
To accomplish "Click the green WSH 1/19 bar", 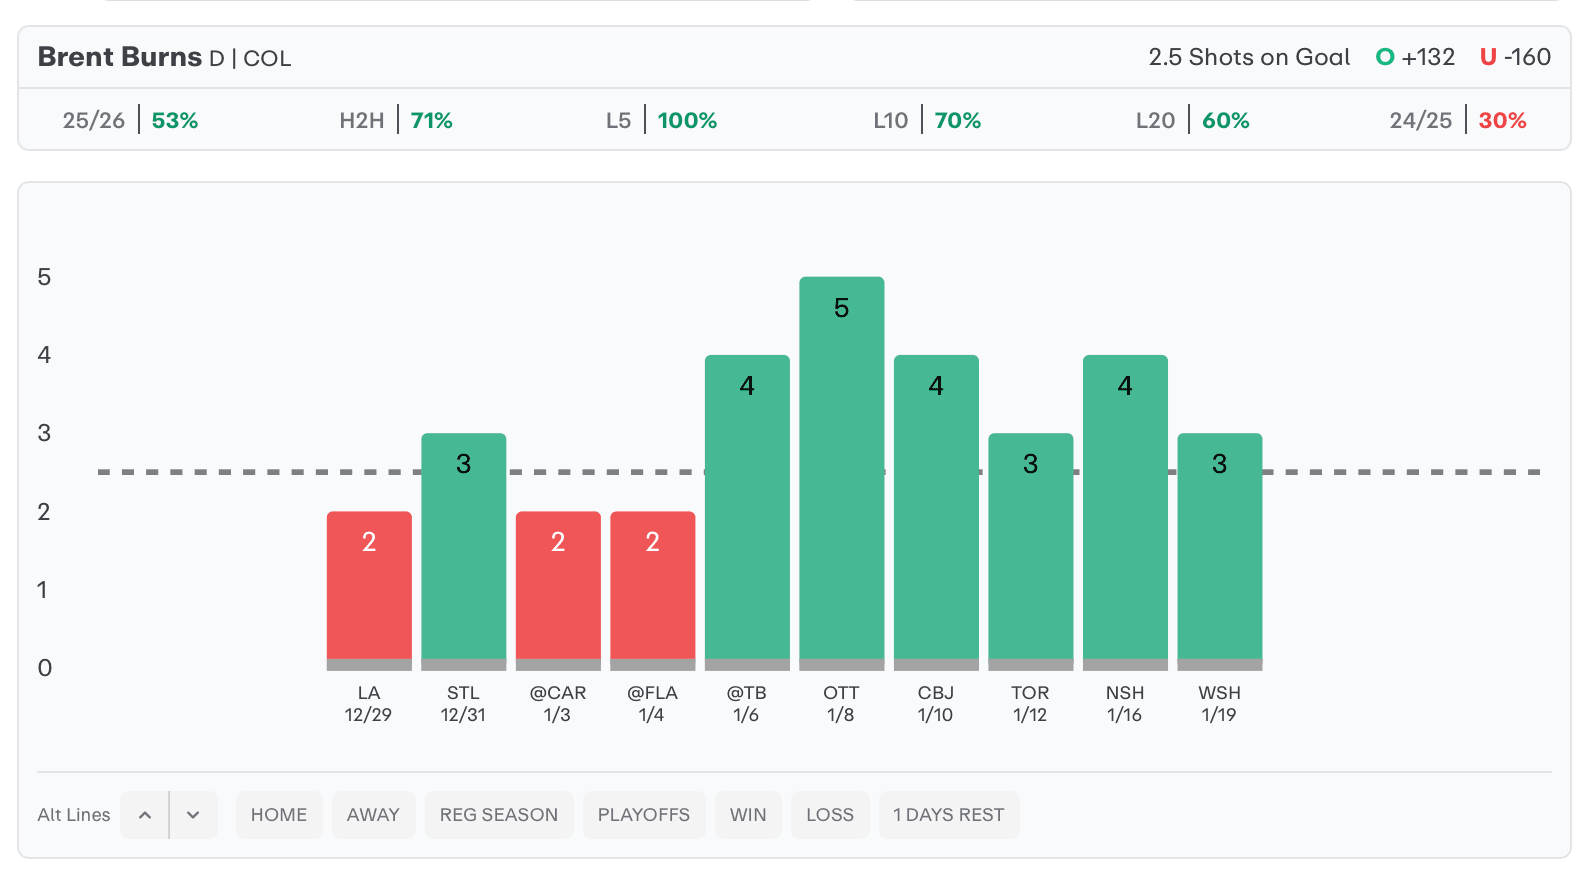I will pyautogui.click(x=1219, y=550).
